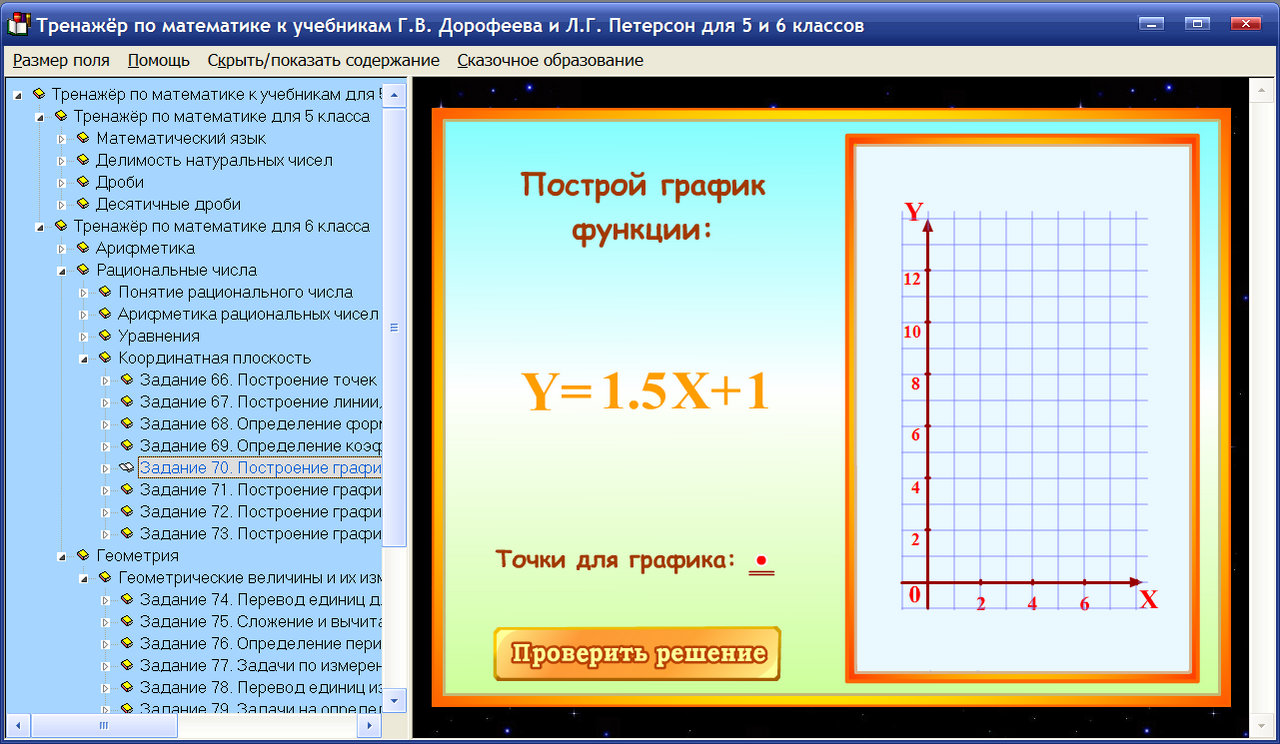Click the book icon beside Математический язык
1280x744 pixels.
82,138
